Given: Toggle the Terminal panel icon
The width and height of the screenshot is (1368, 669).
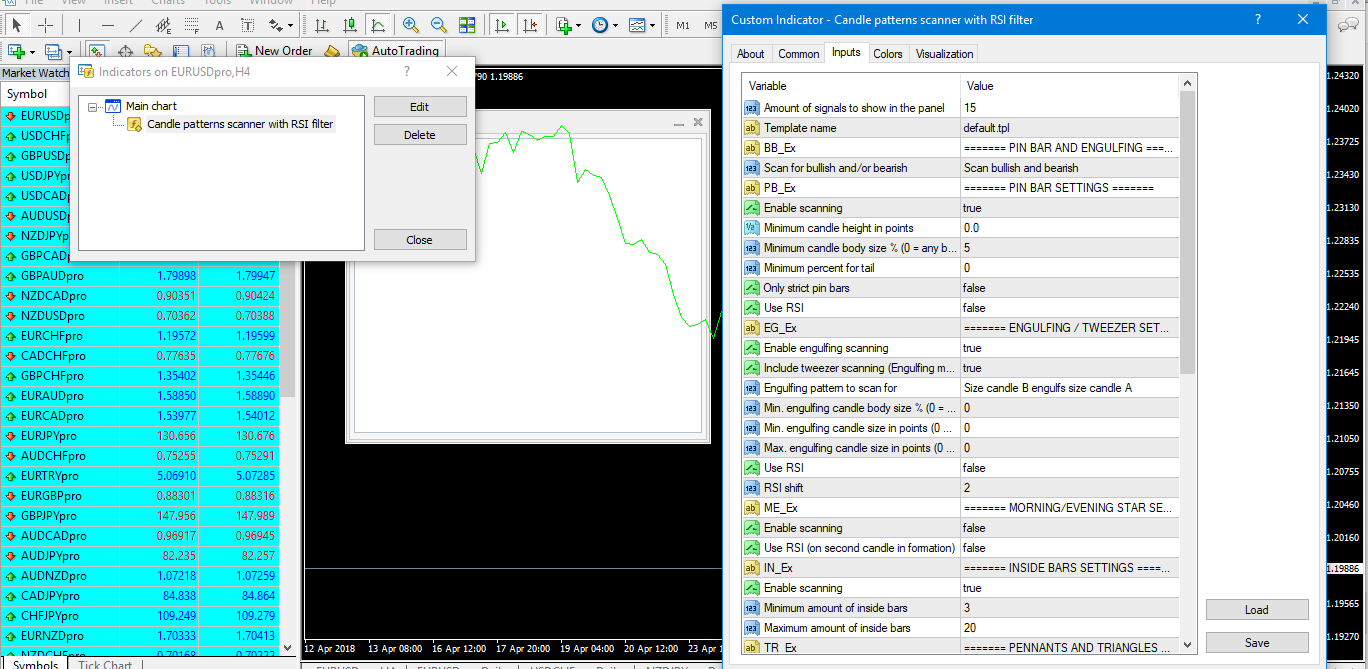Looking at the screenshot, I should pyautogui.click(x=180, y=51).
